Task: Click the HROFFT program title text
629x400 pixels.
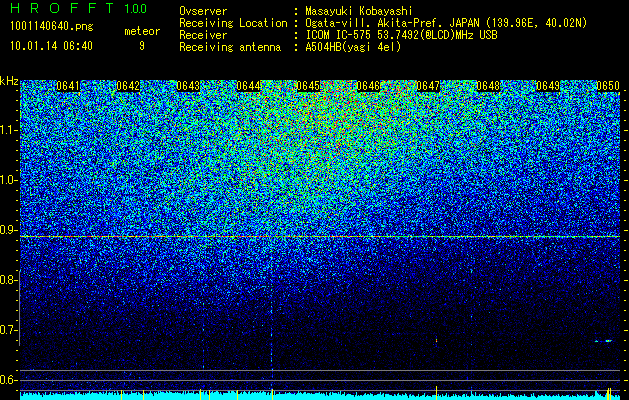Action: click(62, 8)
